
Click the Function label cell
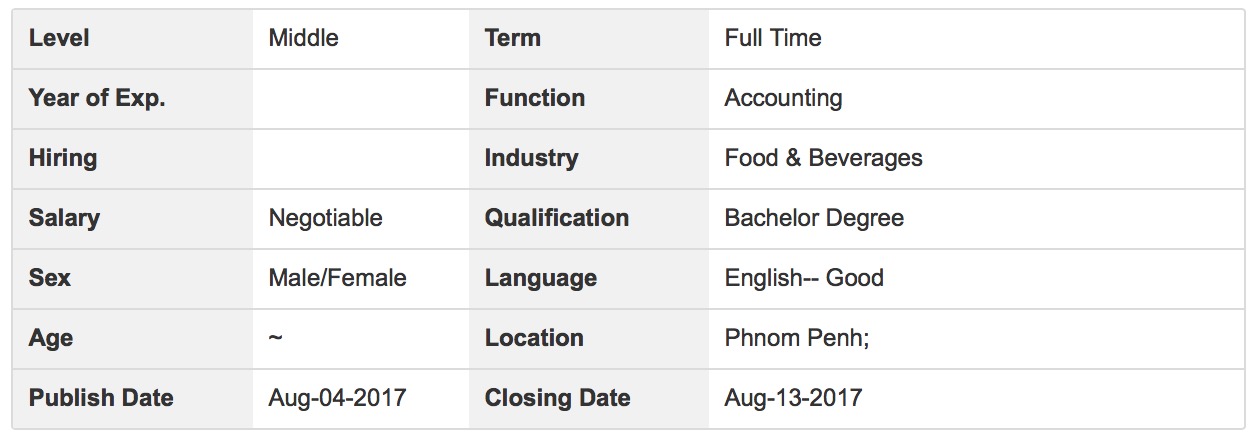point(588,99)
